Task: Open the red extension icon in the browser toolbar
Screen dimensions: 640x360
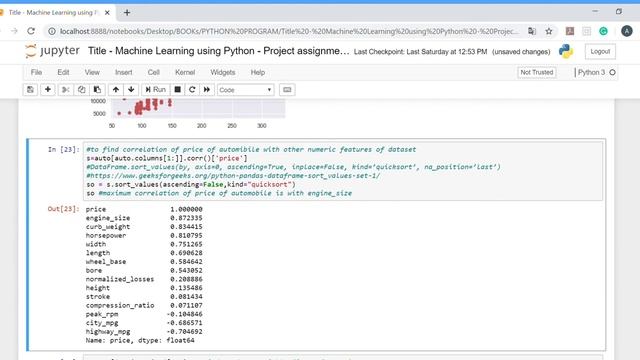Action: 570,31
